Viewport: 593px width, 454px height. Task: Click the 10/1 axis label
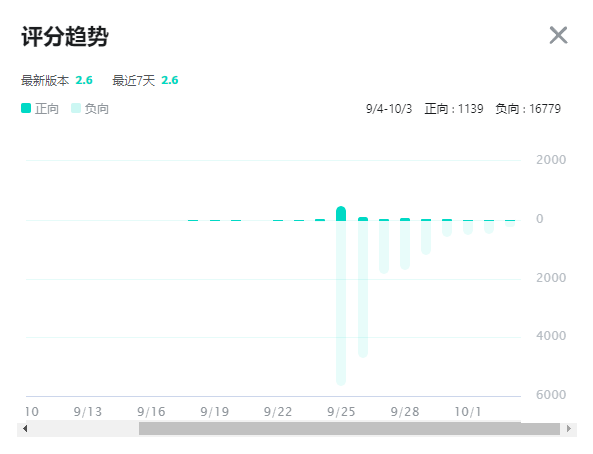tap(468, 412)
